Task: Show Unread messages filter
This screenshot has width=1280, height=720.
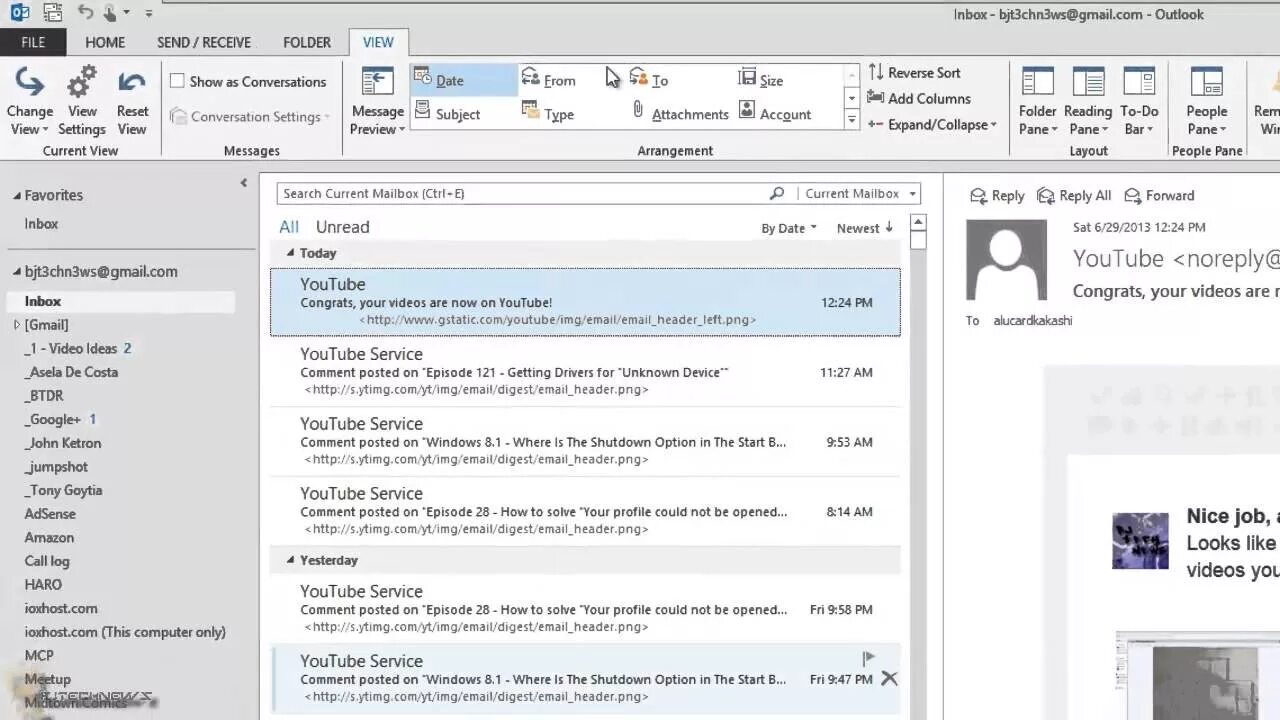Action: [x=342, y=227]
